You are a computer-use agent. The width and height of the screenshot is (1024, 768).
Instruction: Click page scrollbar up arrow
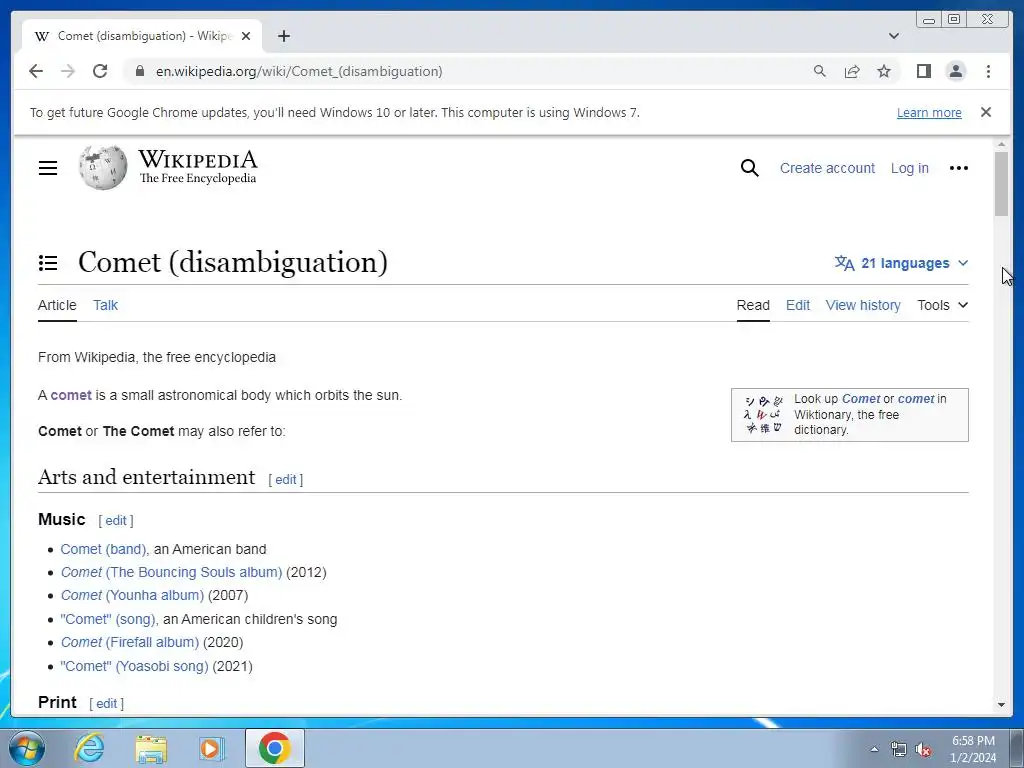click(x=1001, y=144)
